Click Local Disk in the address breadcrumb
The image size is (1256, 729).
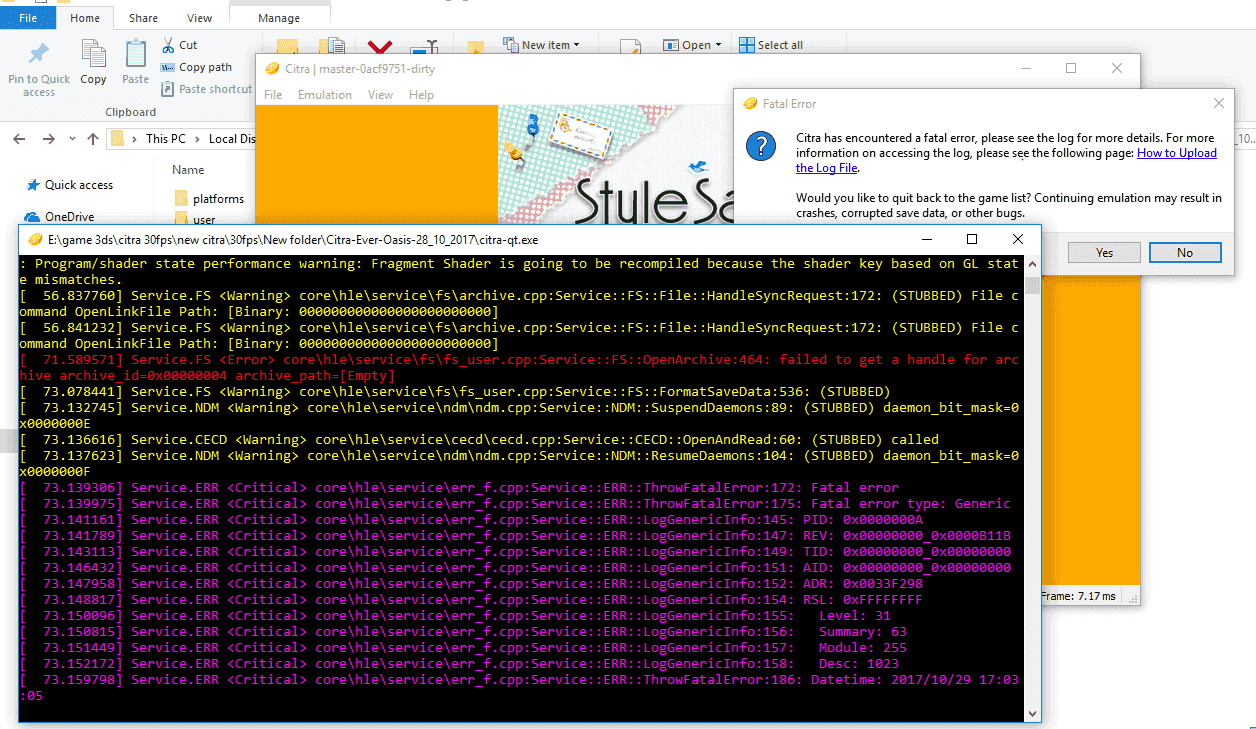coord(232,139)
